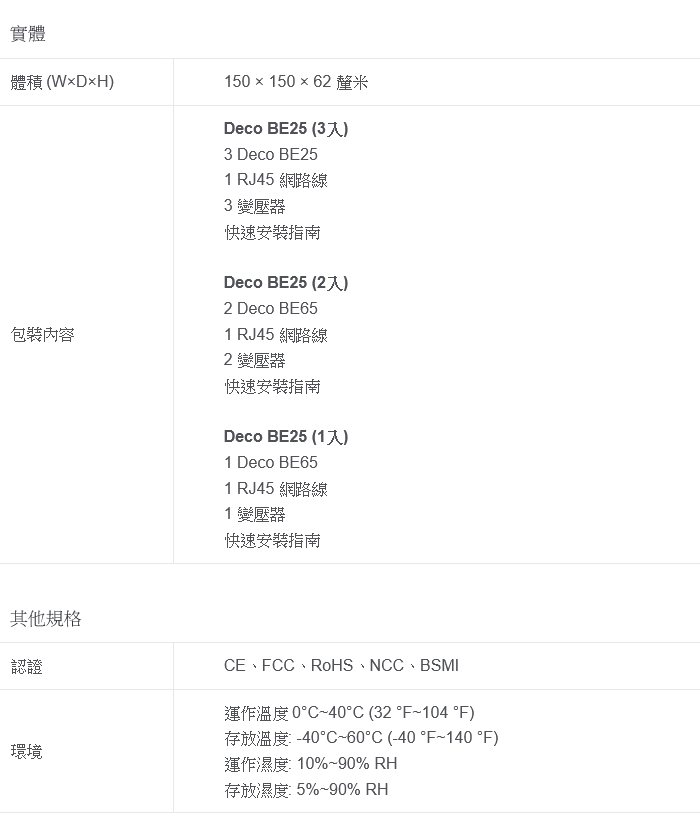Click the Deco BE25 (3入) bold heading

[286, 129]
